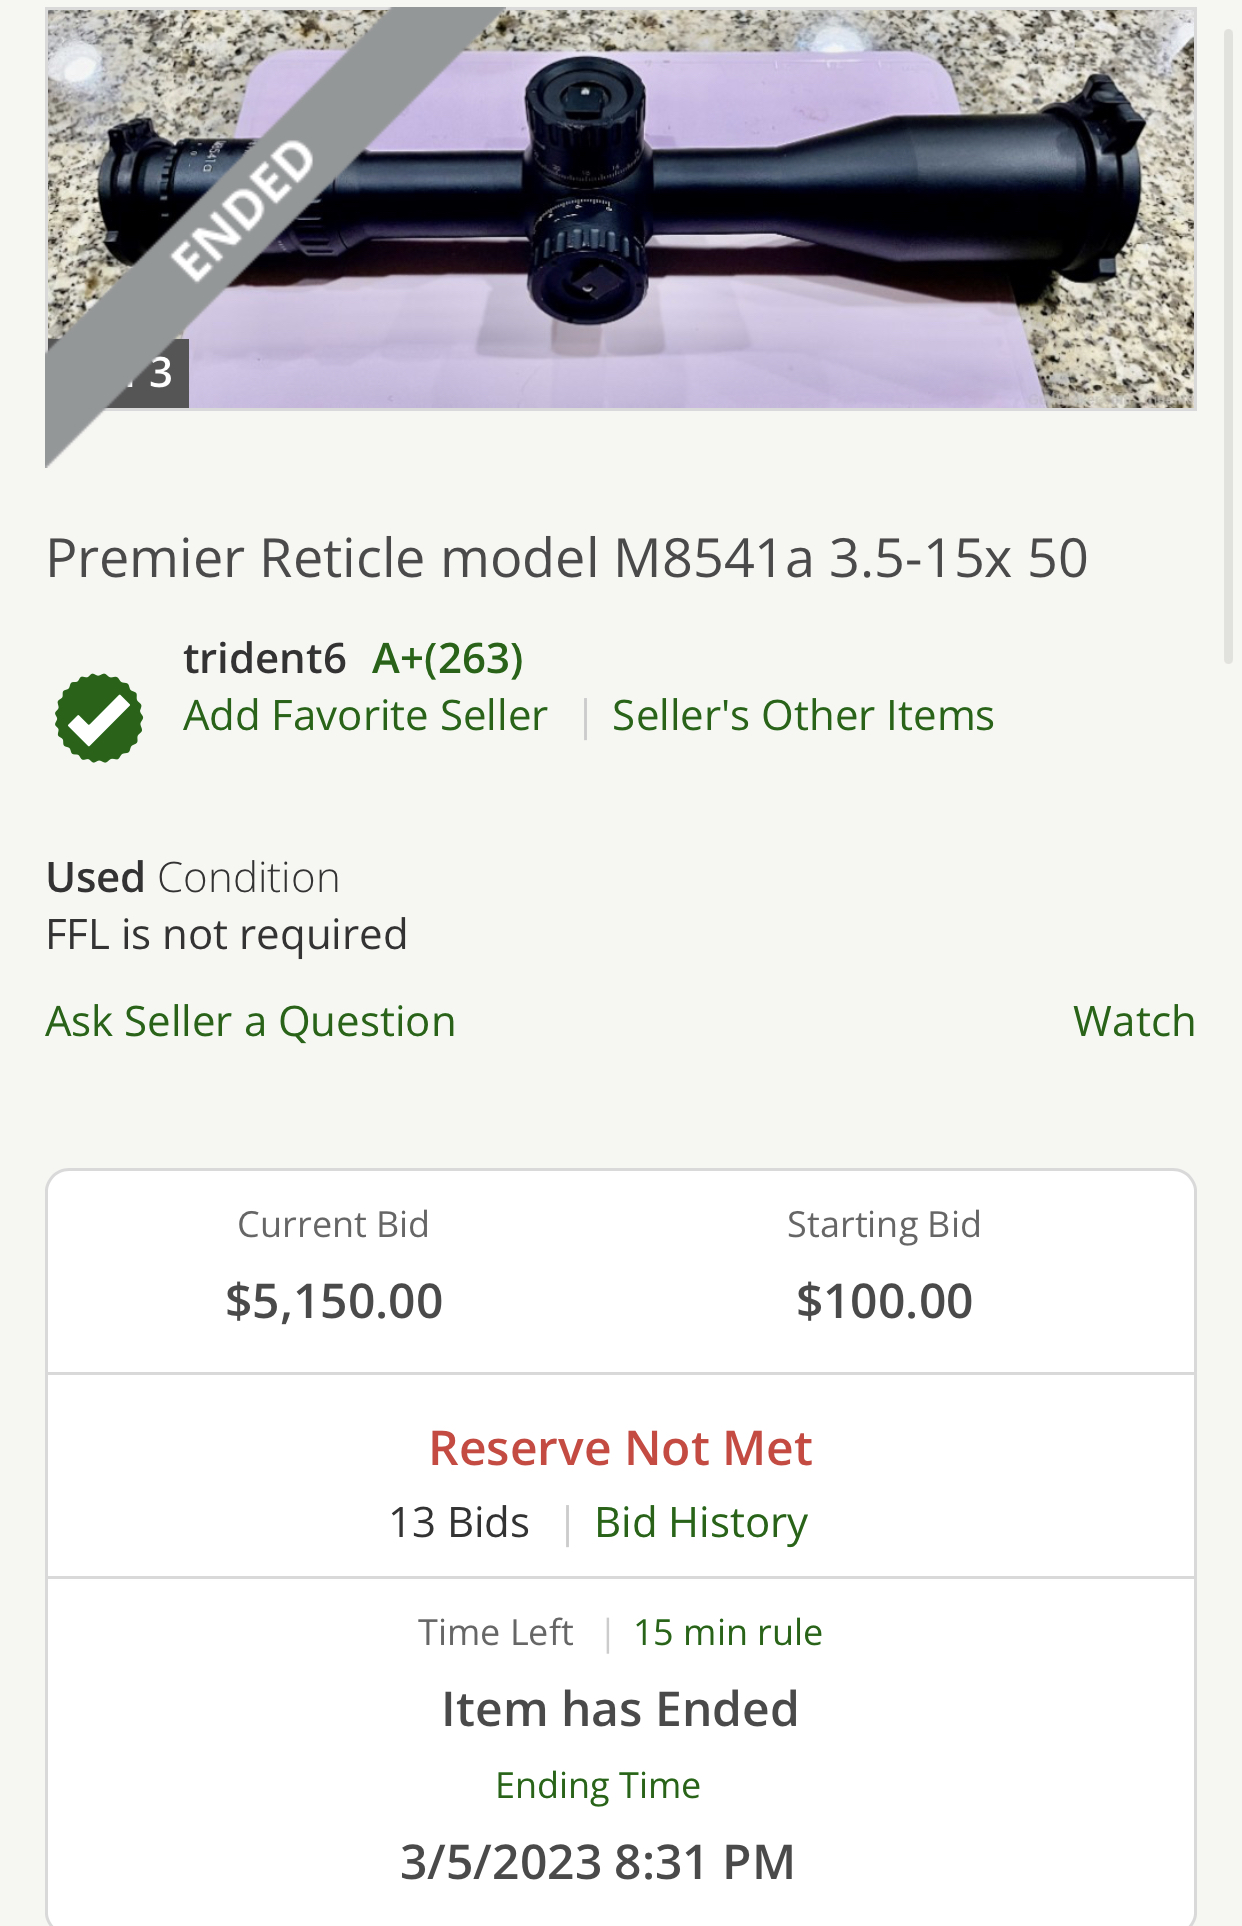Open the Bid History link

pyautogui.click(x=700, y=1523)
